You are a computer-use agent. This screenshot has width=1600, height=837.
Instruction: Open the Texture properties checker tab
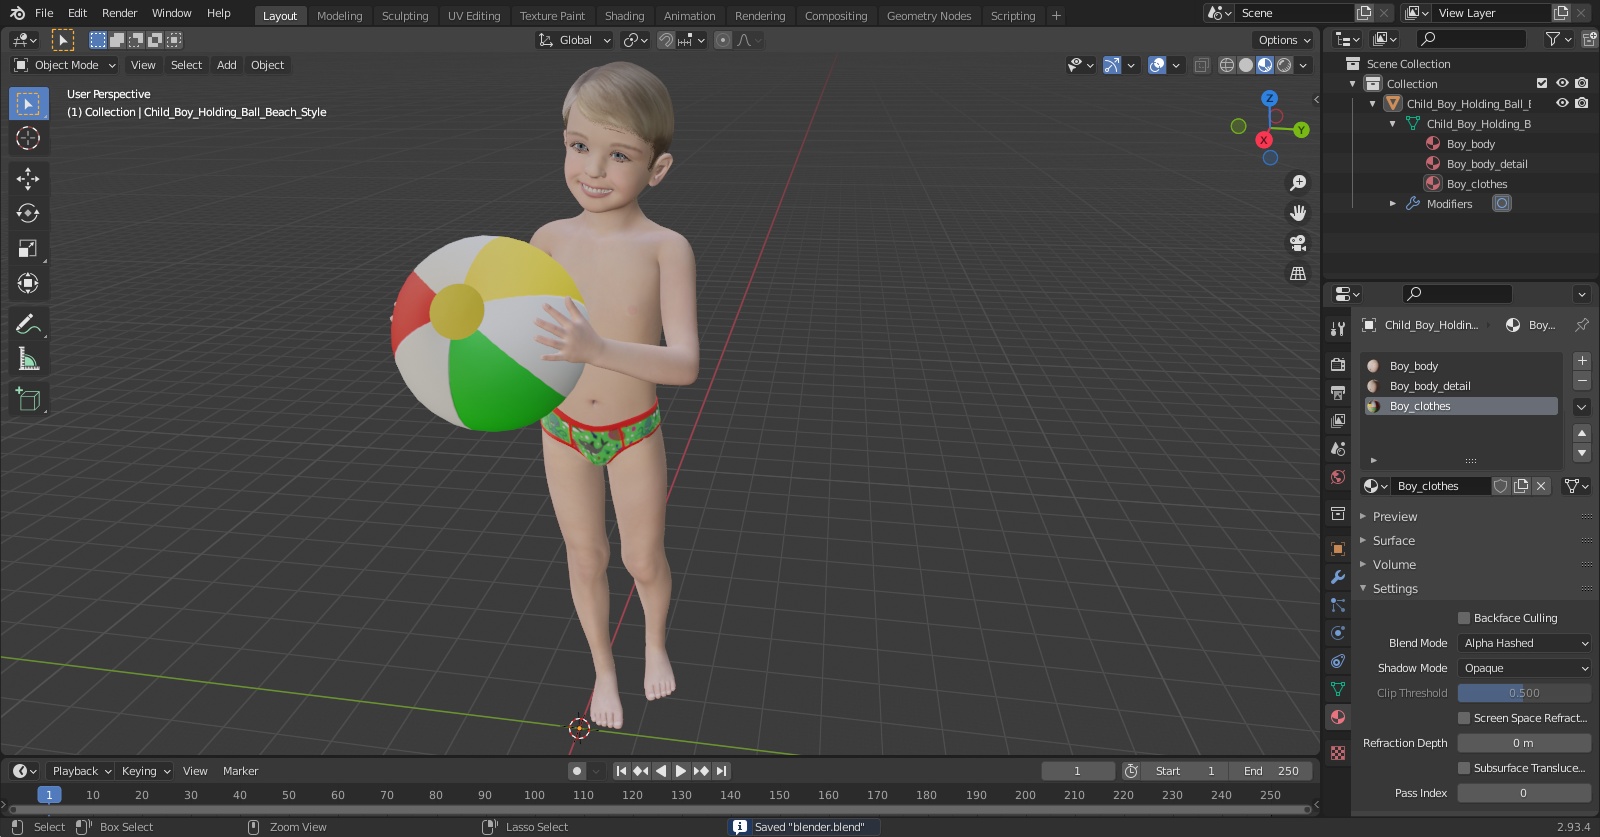[x=1338, y=752]
